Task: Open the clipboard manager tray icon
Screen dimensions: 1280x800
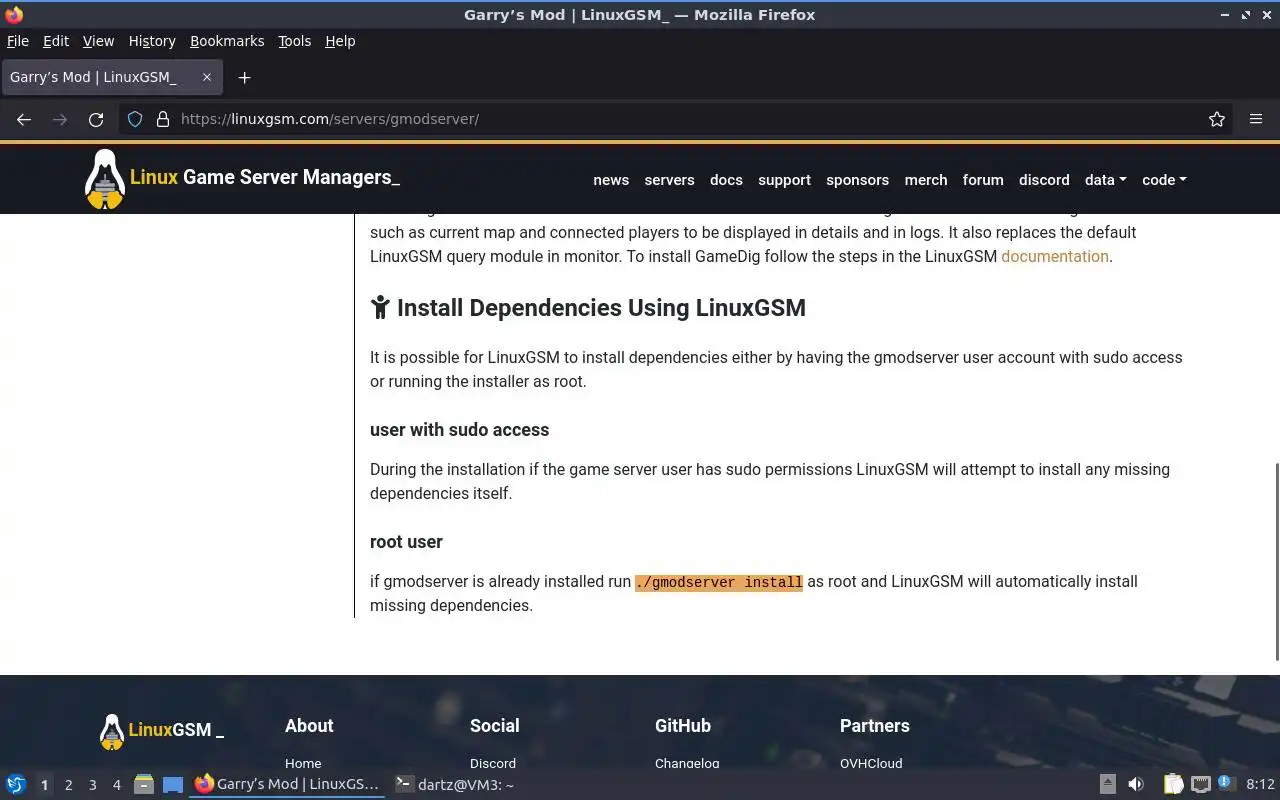Action: pos(1173,785)
